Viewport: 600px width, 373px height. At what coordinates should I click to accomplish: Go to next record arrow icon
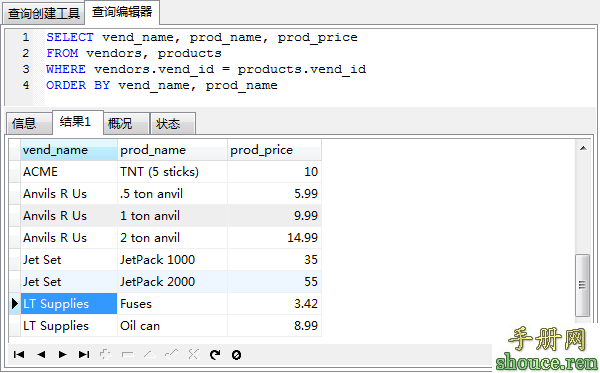tap(62, 355)
